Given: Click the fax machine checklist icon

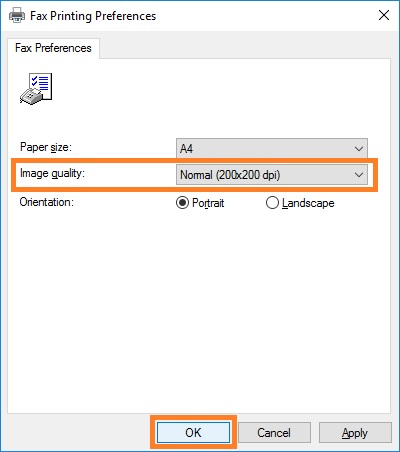Looking at the screenshot, I should 36,89.
